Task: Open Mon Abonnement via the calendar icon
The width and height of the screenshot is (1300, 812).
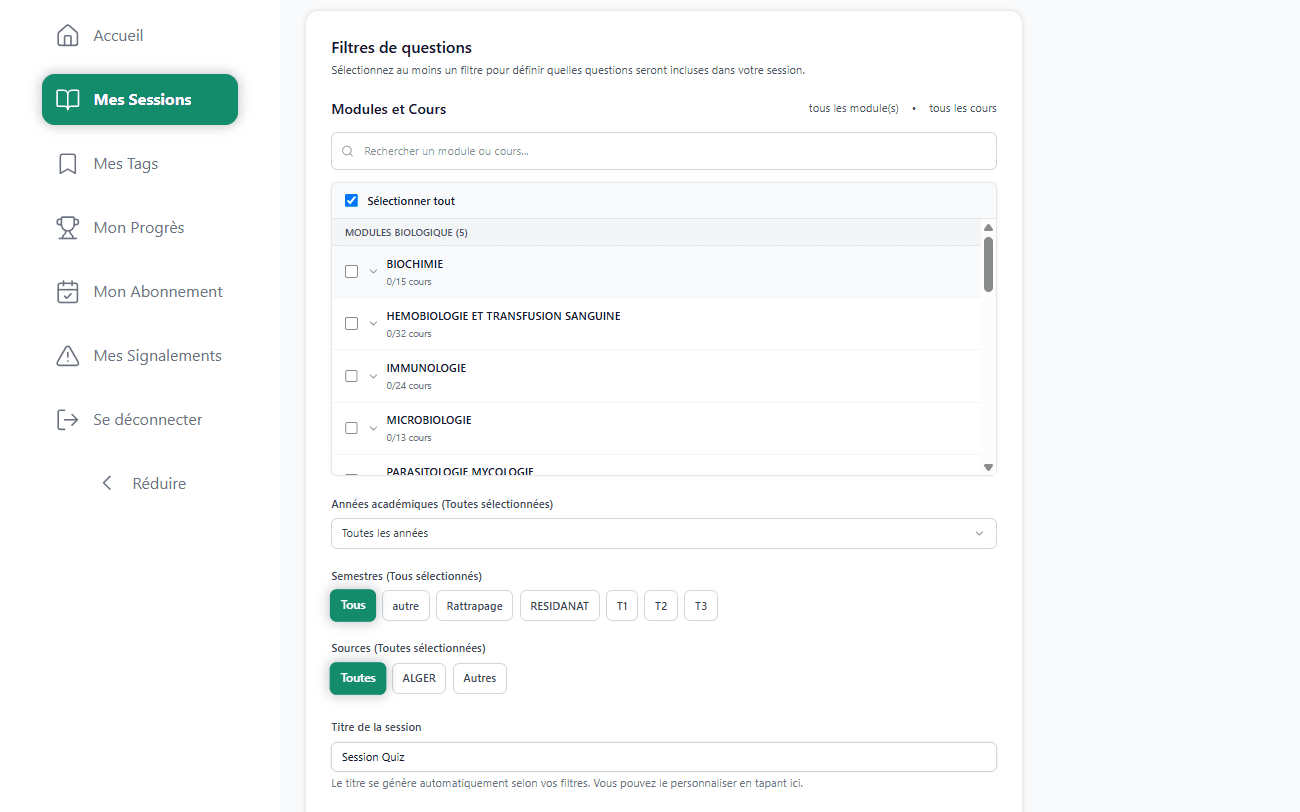Action: [67, 291]
